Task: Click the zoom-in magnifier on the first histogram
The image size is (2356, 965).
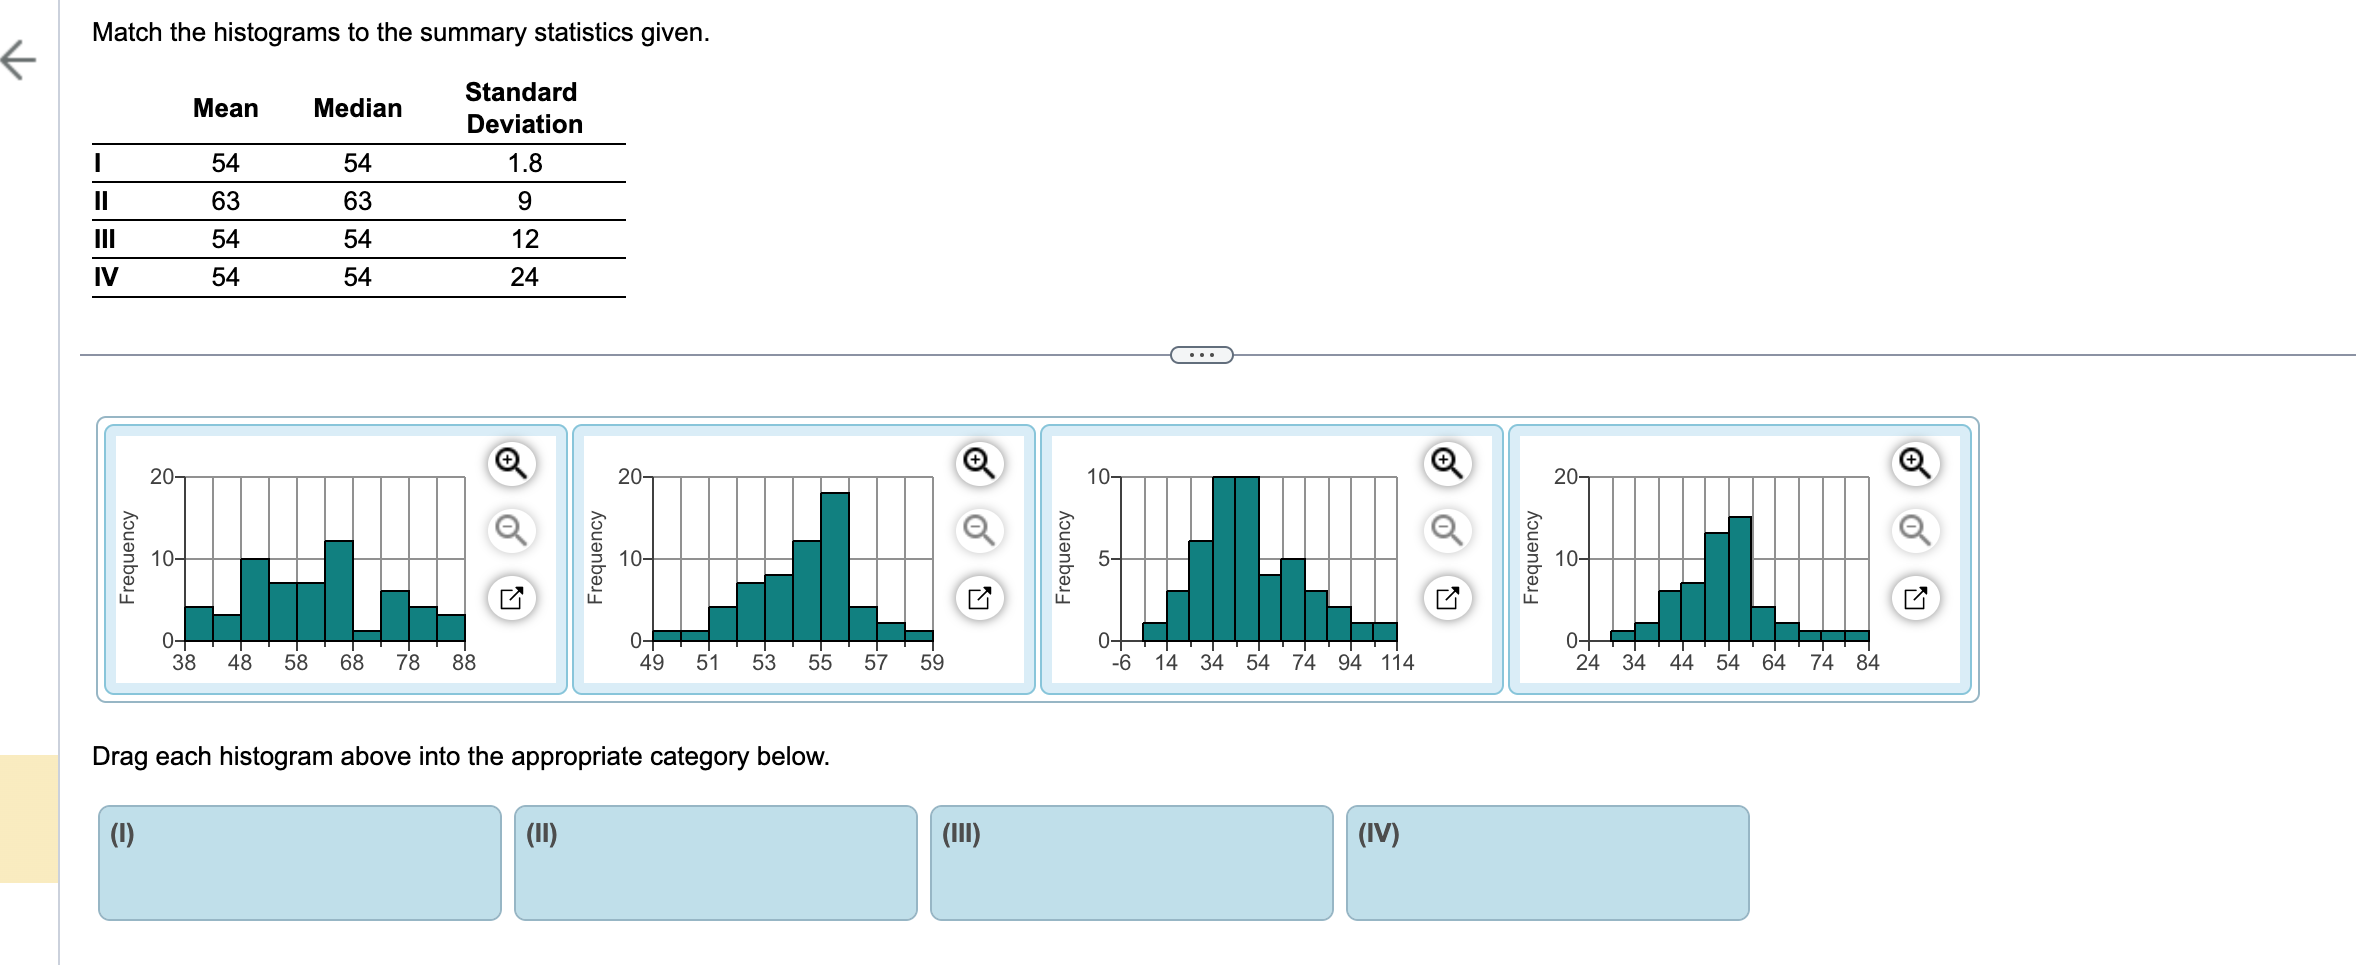Action: click(x=510, y=463)
